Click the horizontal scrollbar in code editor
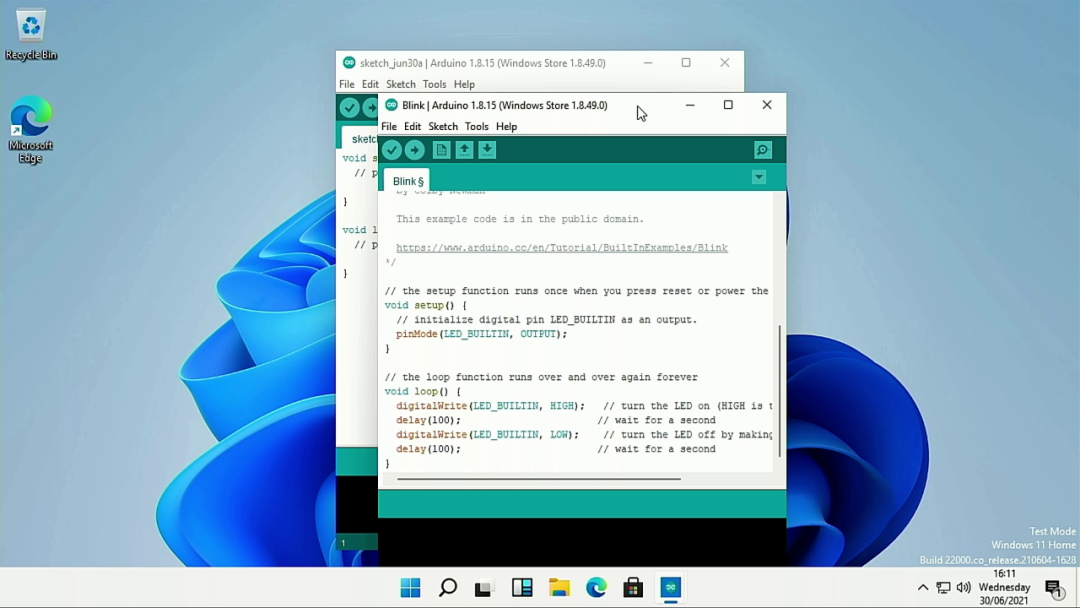Viewport: 1080px width, 608px height. coord(538,479)
